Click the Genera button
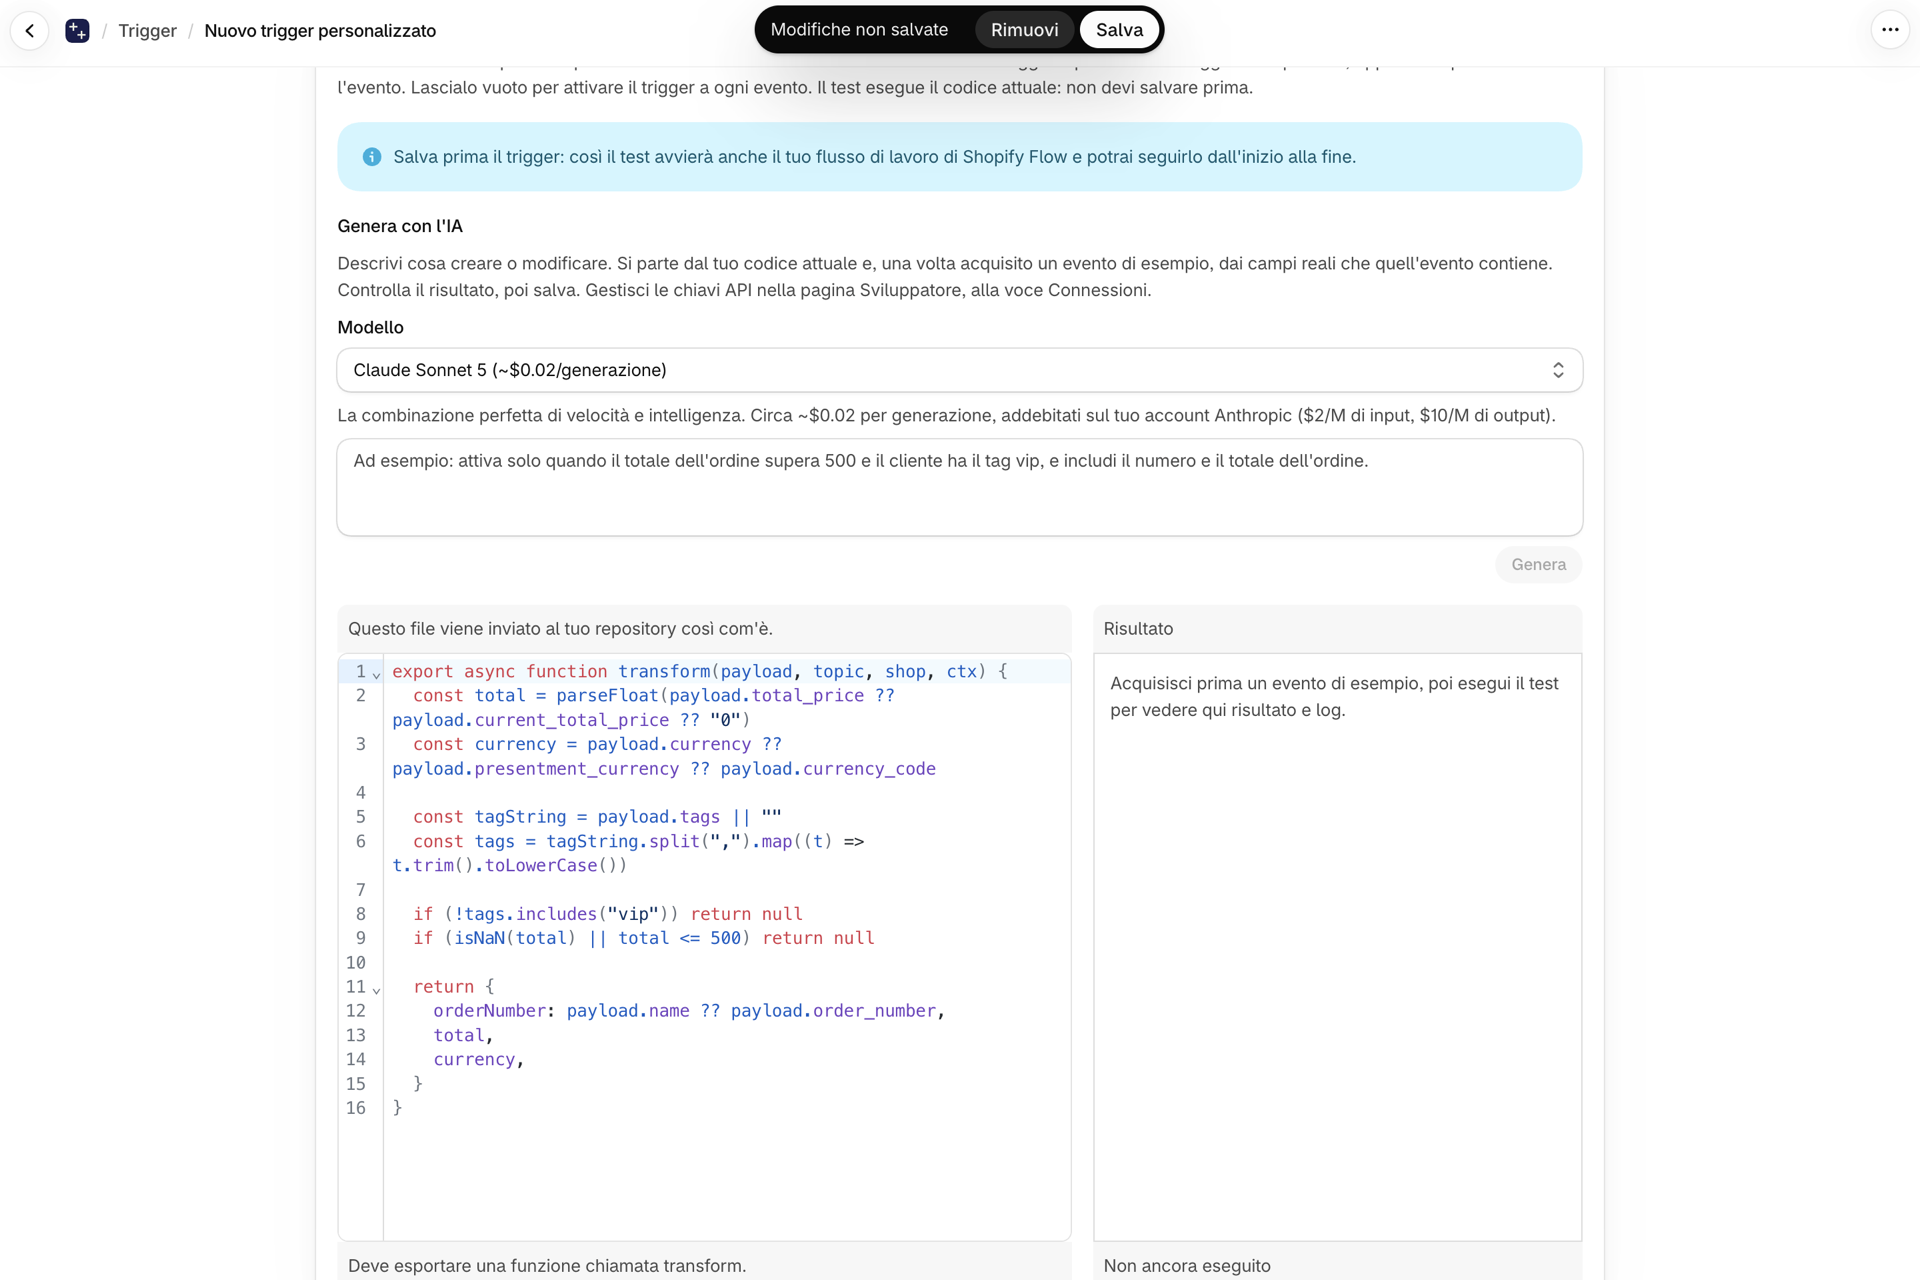This screenshot has height=1280, width=1920. coord(1538,565)
